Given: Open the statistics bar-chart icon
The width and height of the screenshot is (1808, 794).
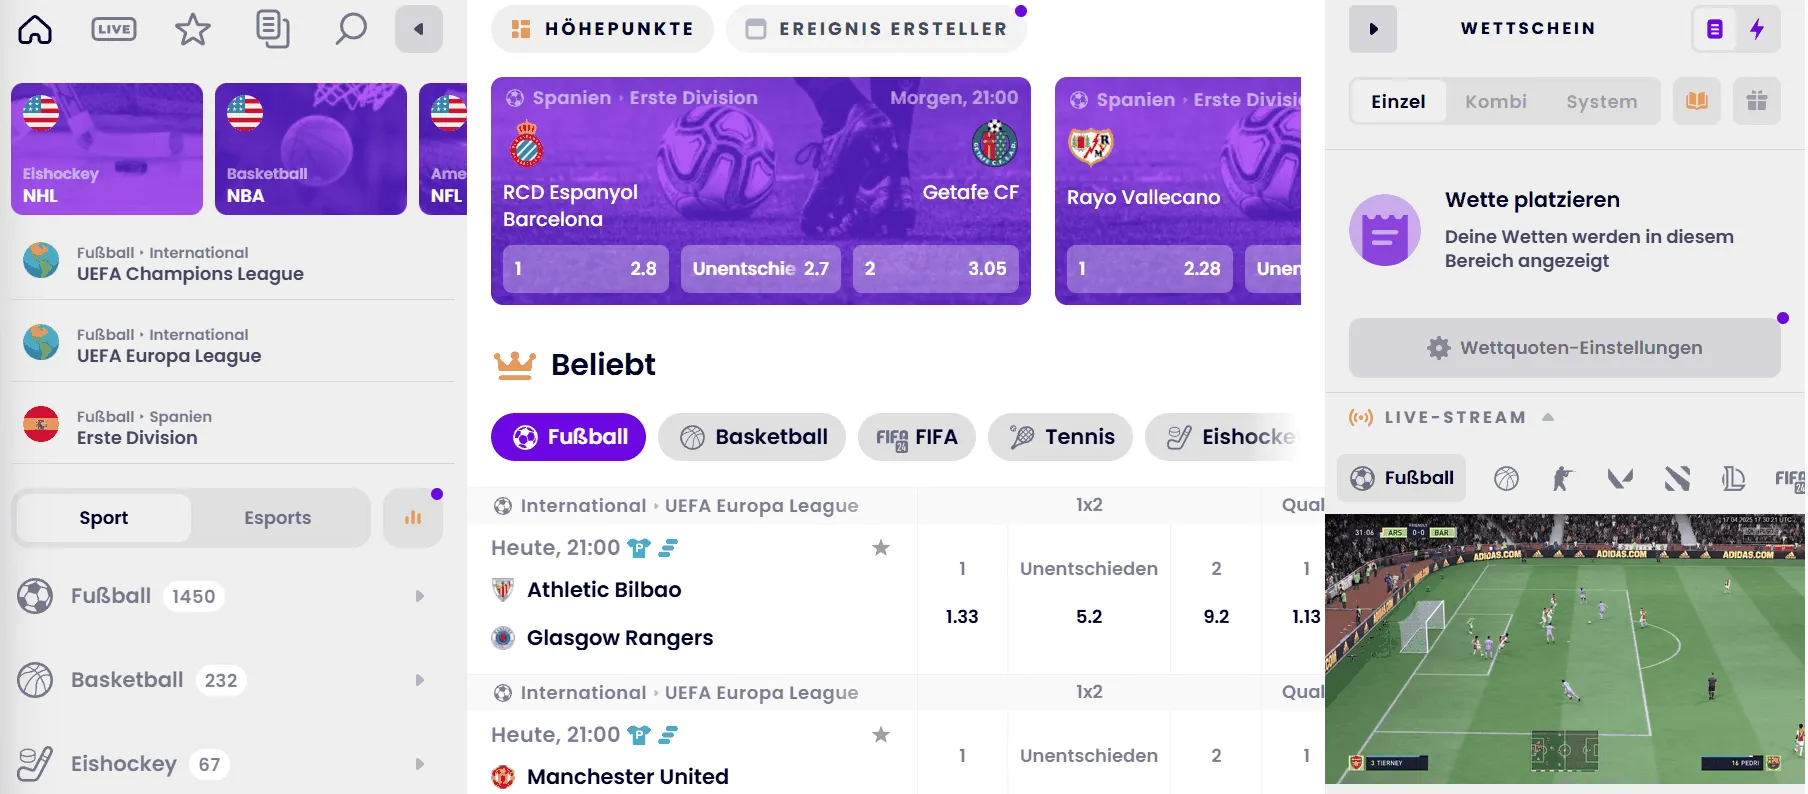Looking at the screenshot, I should (413, 517).
